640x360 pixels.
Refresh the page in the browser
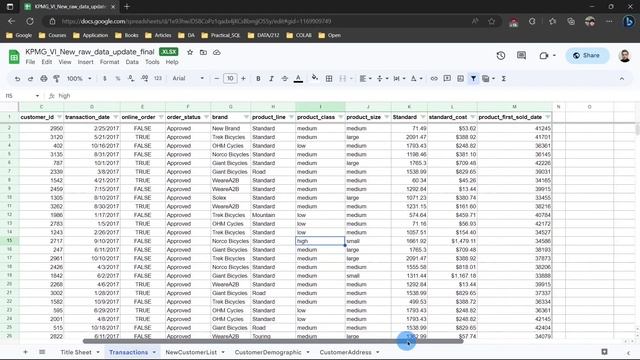click(30, 21)
